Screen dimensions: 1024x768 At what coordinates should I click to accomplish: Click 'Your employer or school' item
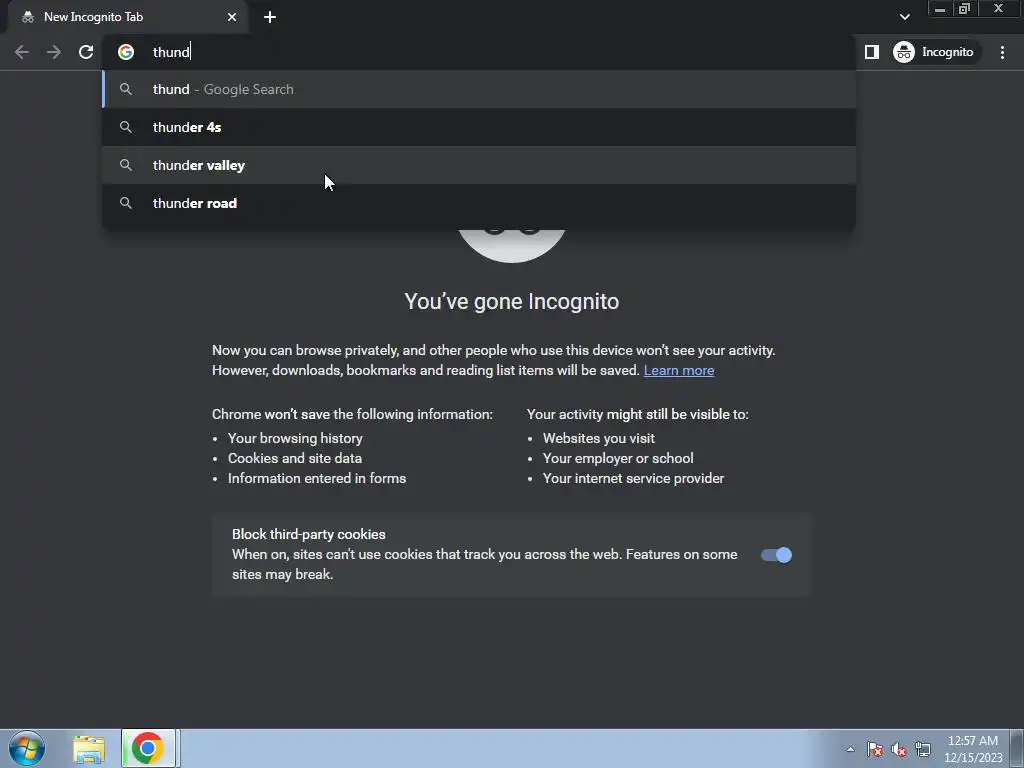(618, 458)
